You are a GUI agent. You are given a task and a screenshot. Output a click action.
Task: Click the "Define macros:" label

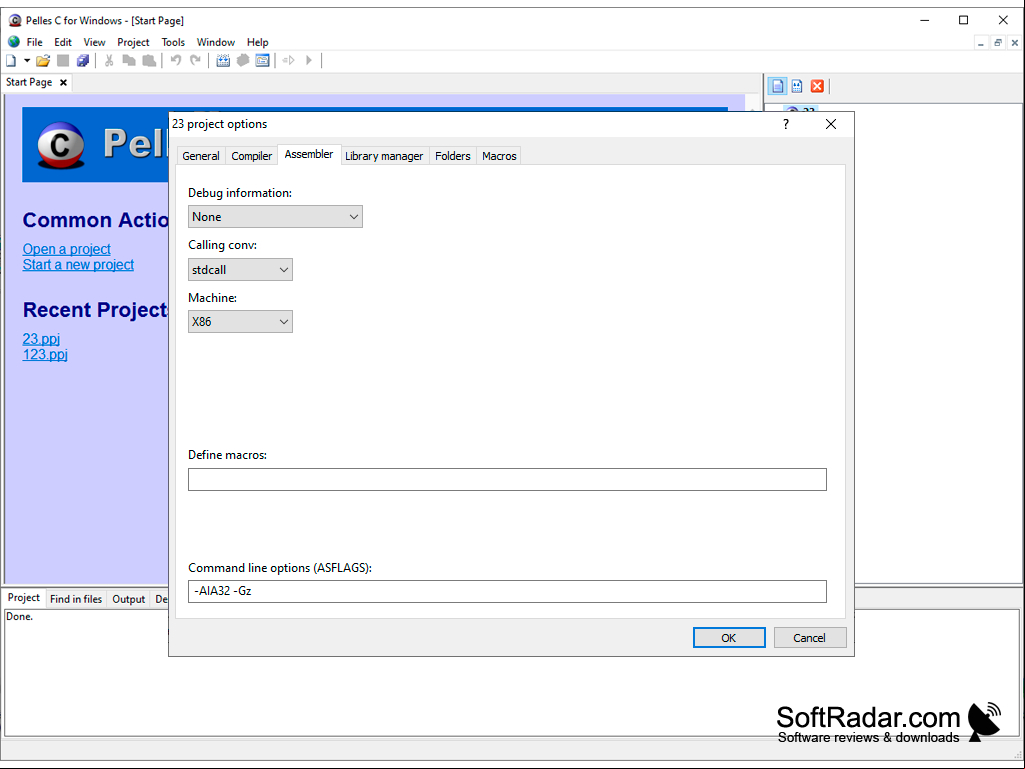[227, 455]
